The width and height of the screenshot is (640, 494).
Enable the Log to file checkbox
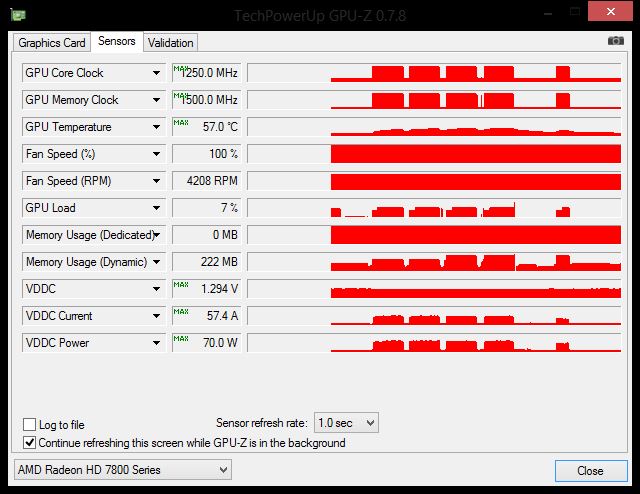[x=29, y=425]
